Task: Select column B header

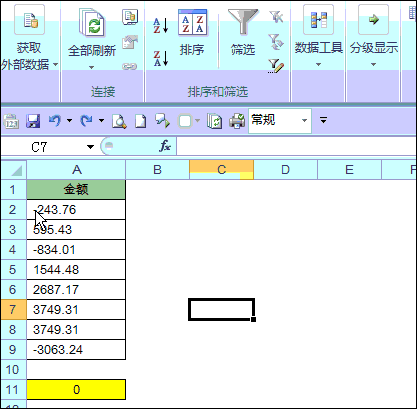Action: (x=157, y=170)
